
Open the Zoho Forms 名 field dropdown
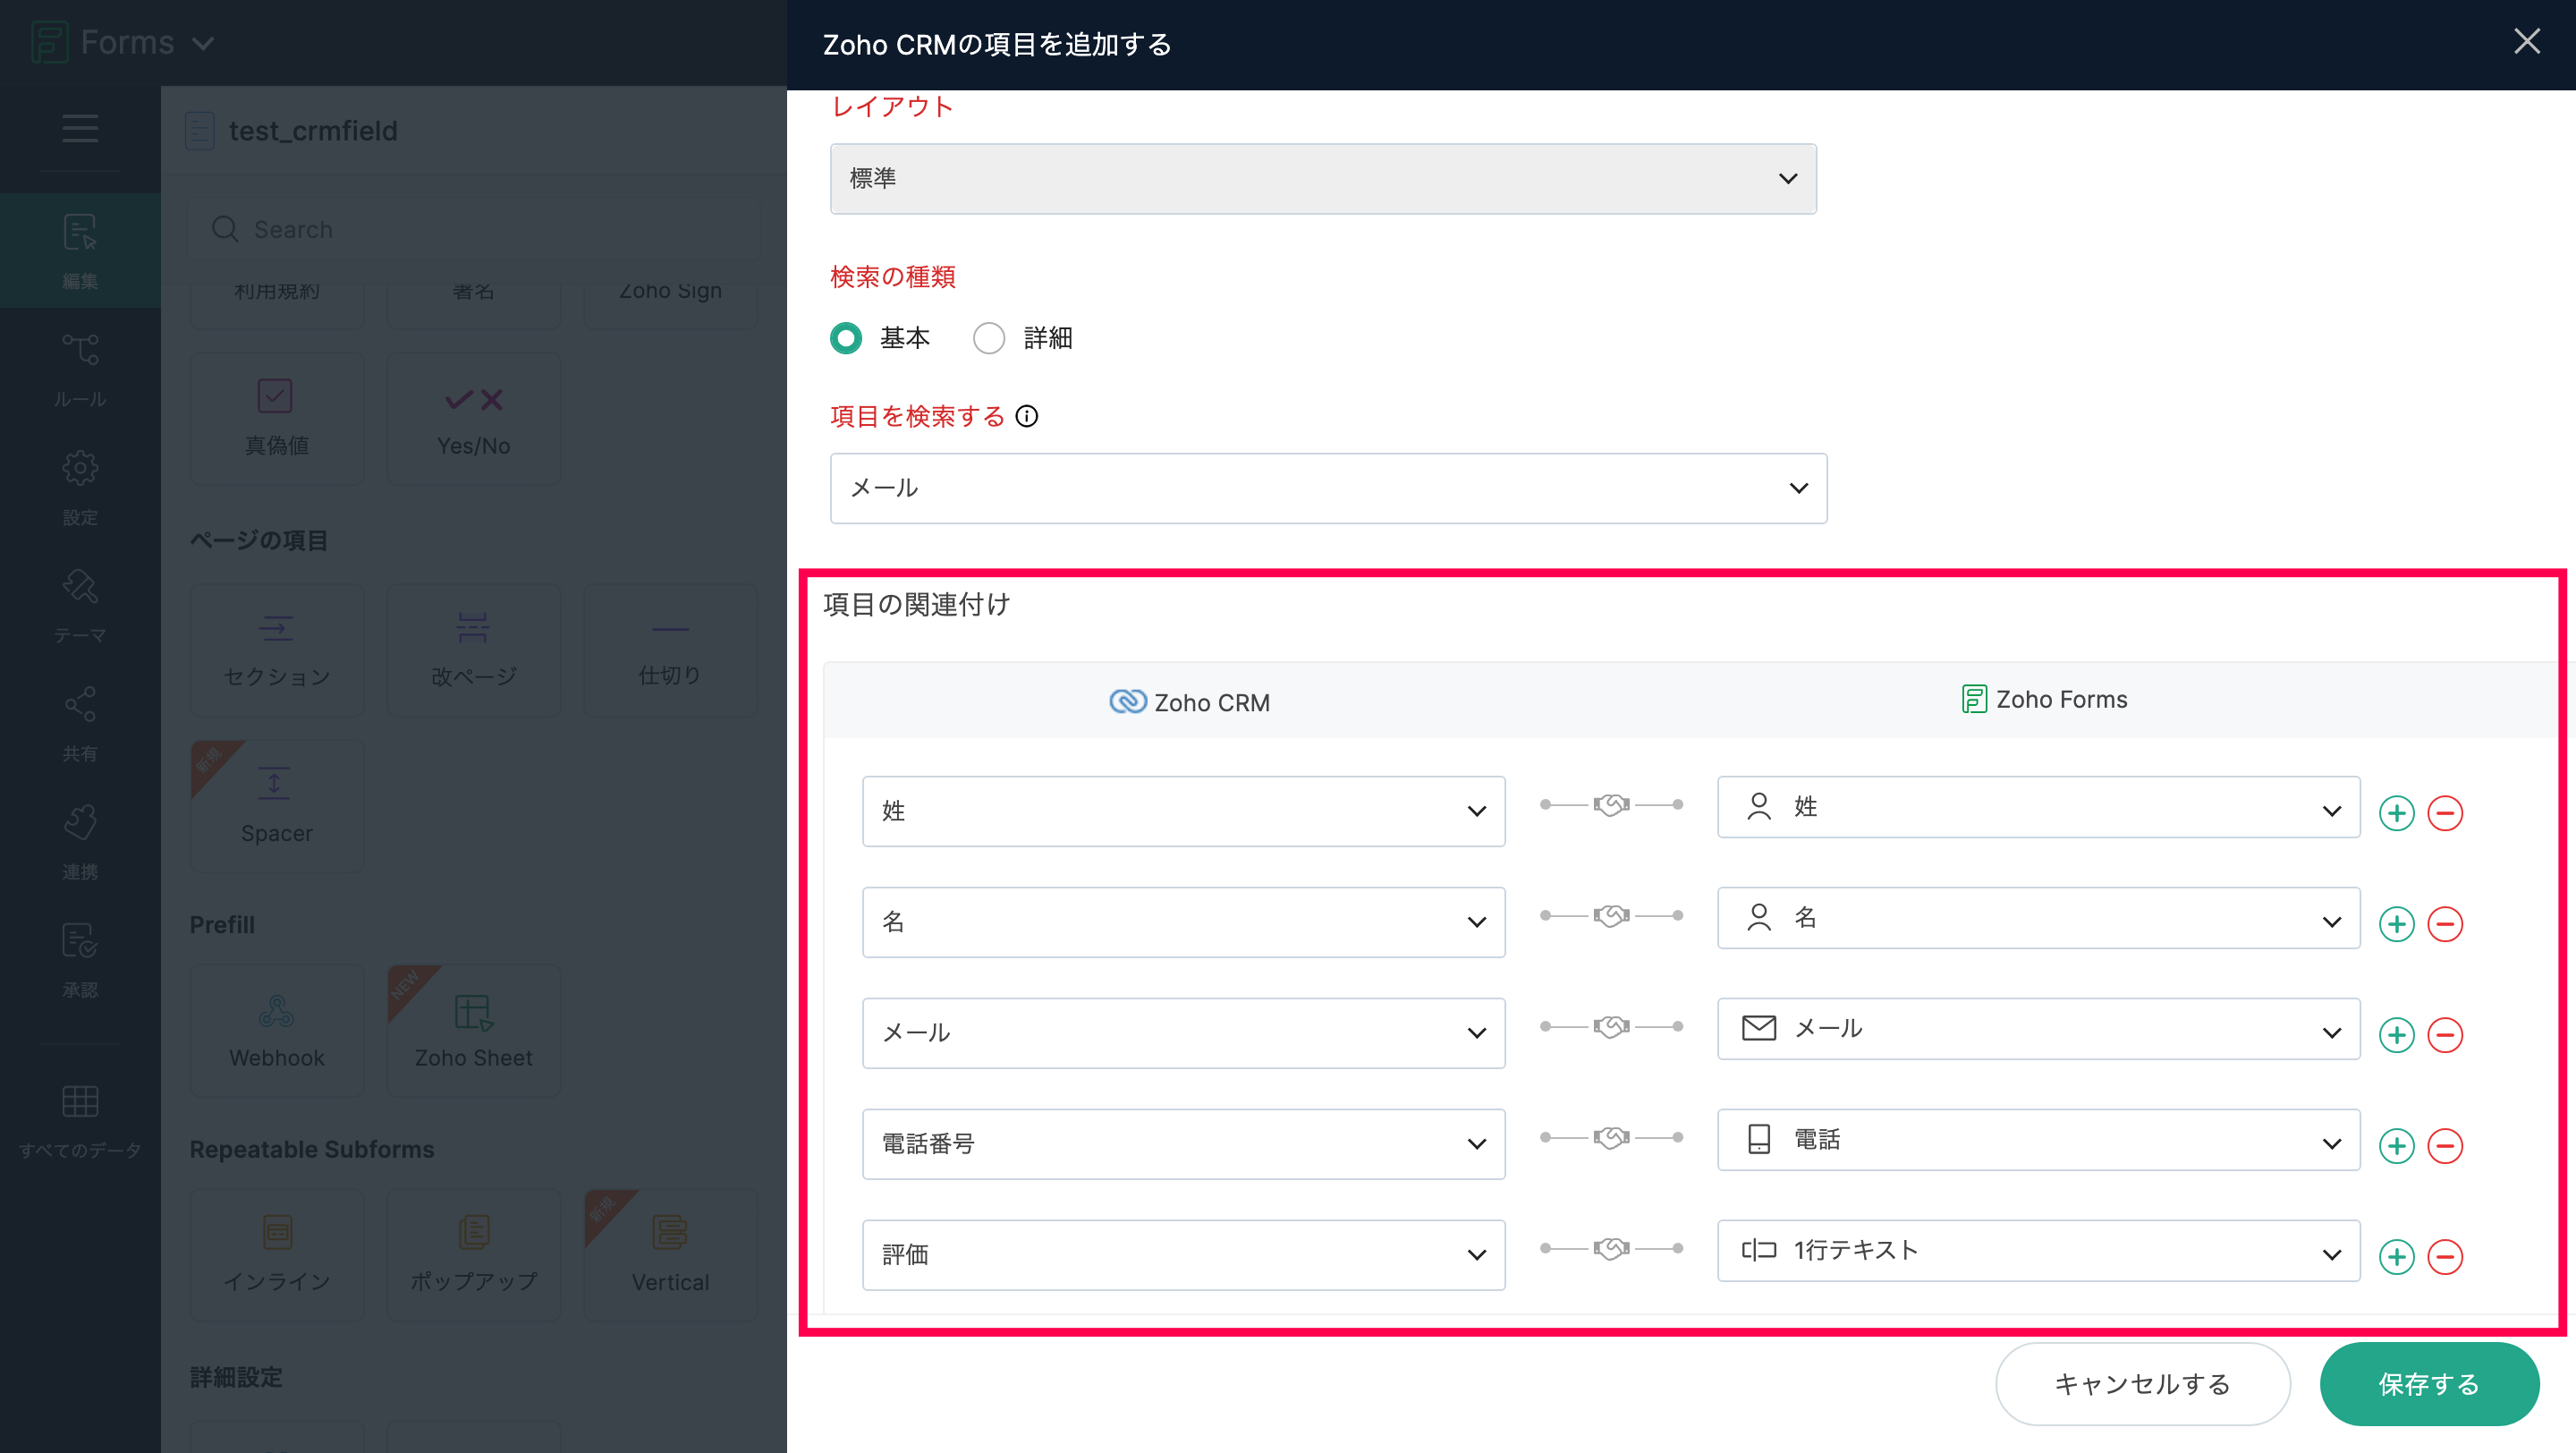pos(2037,918)
